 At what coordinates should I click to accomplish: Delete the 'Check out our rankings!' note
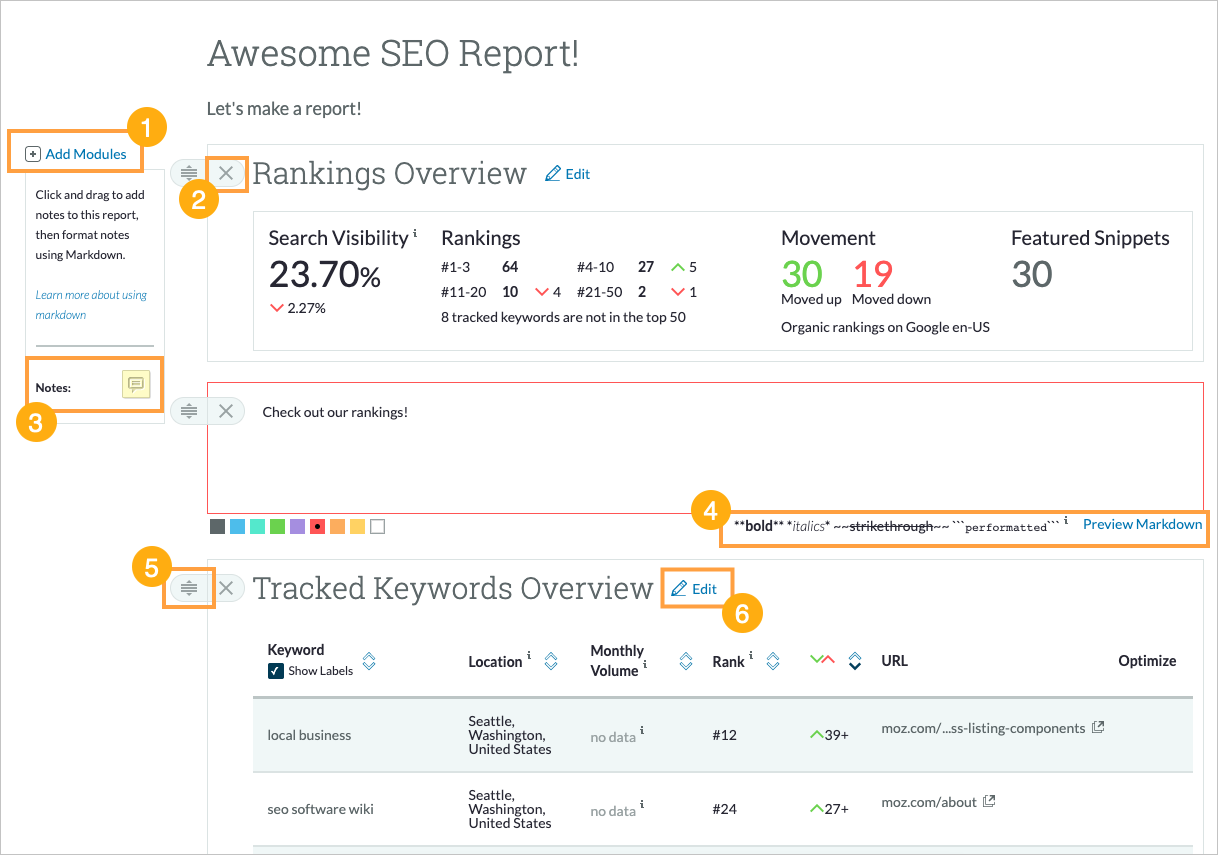[226, 411]
